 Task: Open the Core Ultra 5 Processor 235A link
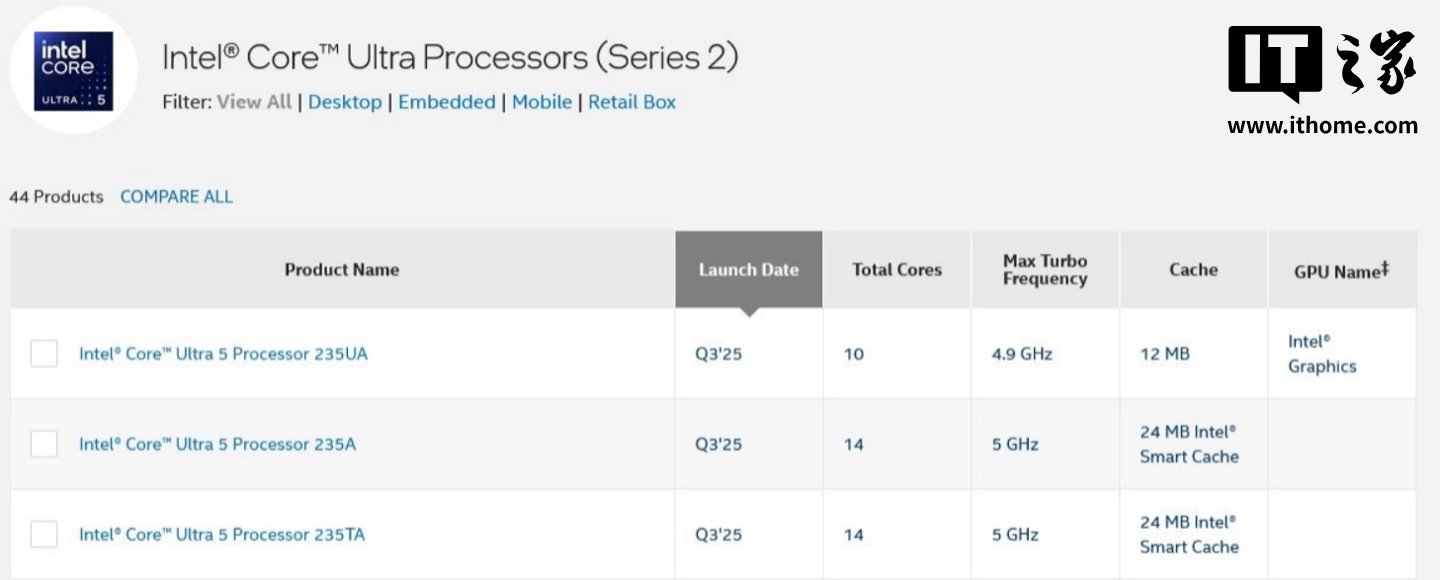coord(217,444)
